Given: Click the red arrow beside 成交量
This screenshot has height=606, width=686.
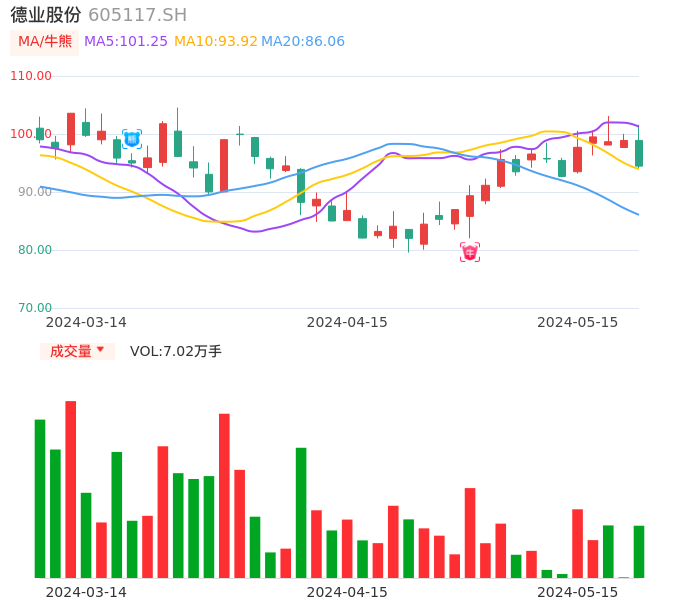Looking at the screenshot, I should (x=100, y=350).
